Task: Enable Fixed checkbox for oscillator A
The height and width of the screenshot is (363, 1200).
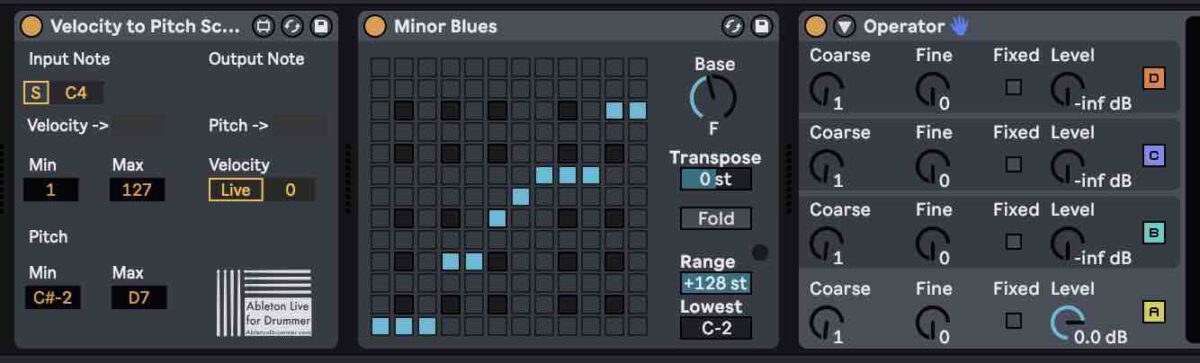Action: tap(1014, 321)
